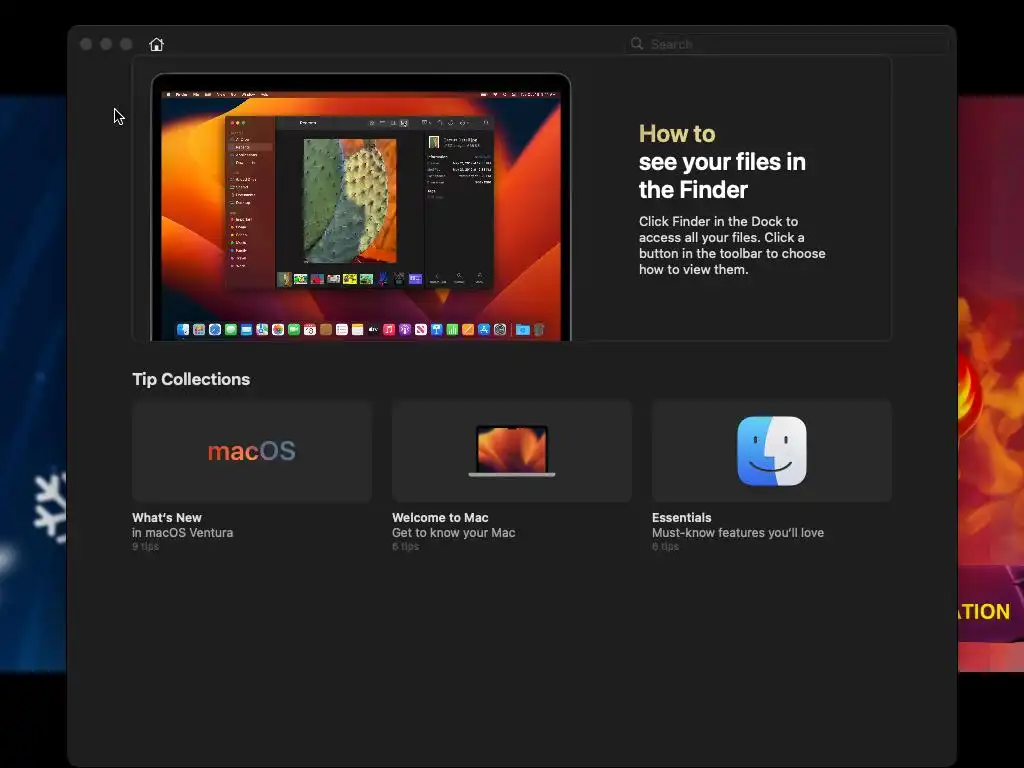The image size is (1024, 768).
Task: Click the "Get to know your Mac" subtitle
Action: pyautogui.click(x=453, y=532)
